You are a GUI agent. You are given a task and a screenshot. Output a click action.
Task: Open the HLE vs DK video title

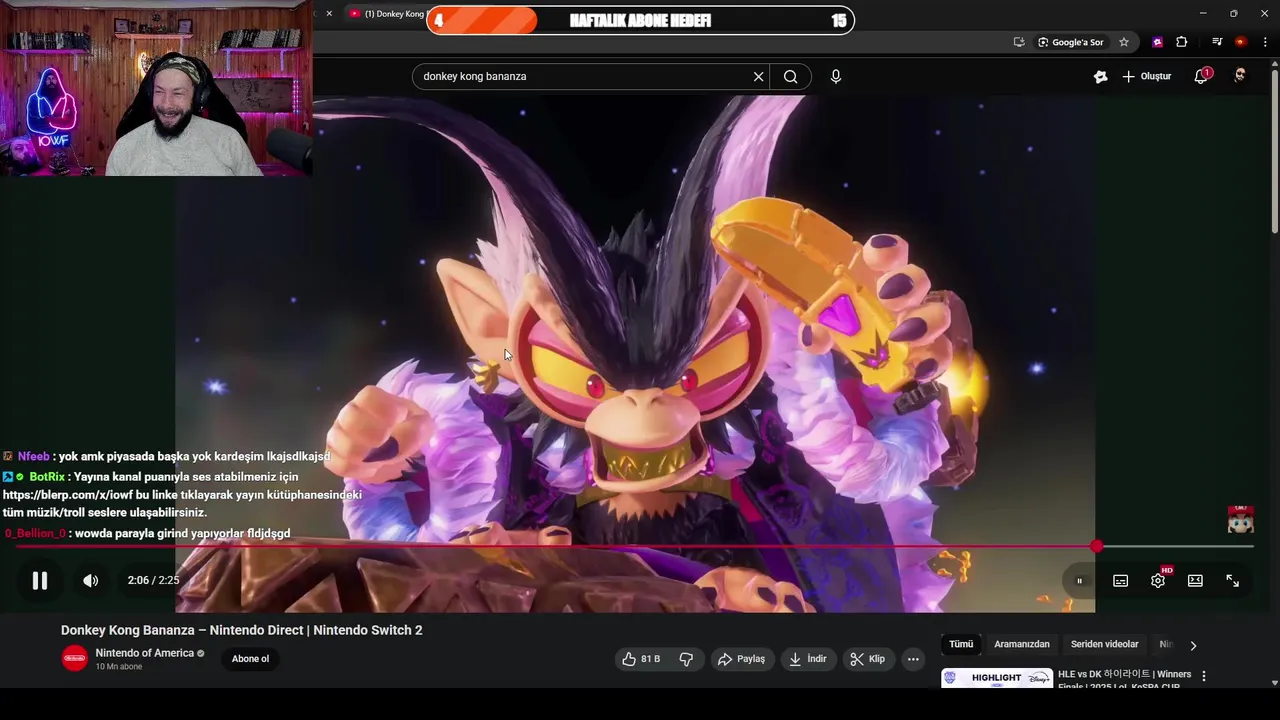[x=1125, y=678]
